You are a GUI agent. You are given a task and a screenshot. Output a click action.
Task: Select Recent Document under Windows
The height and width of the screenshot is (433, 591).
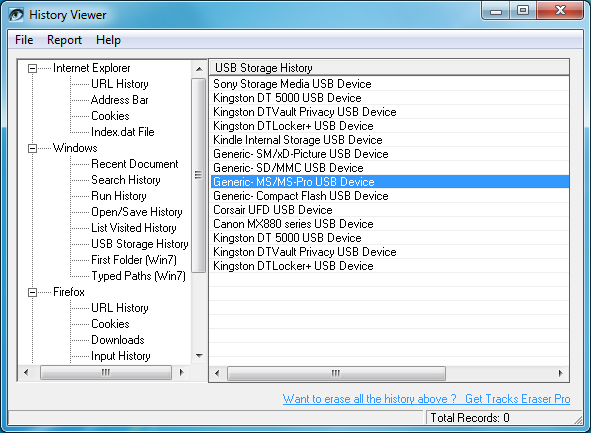135,164
